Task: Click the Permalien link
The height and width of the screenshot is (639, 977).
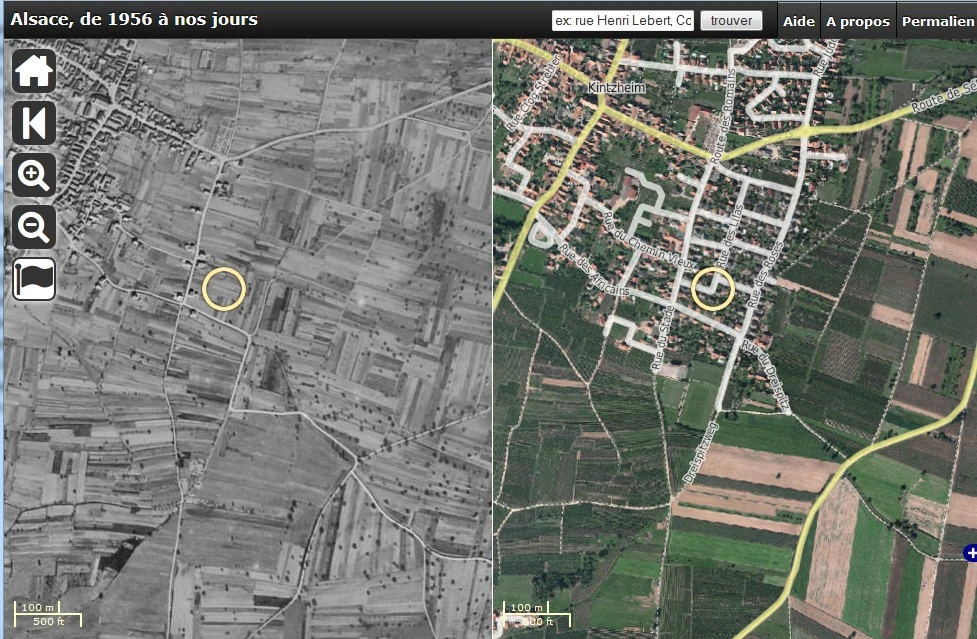Action: (x=938, y=21)
